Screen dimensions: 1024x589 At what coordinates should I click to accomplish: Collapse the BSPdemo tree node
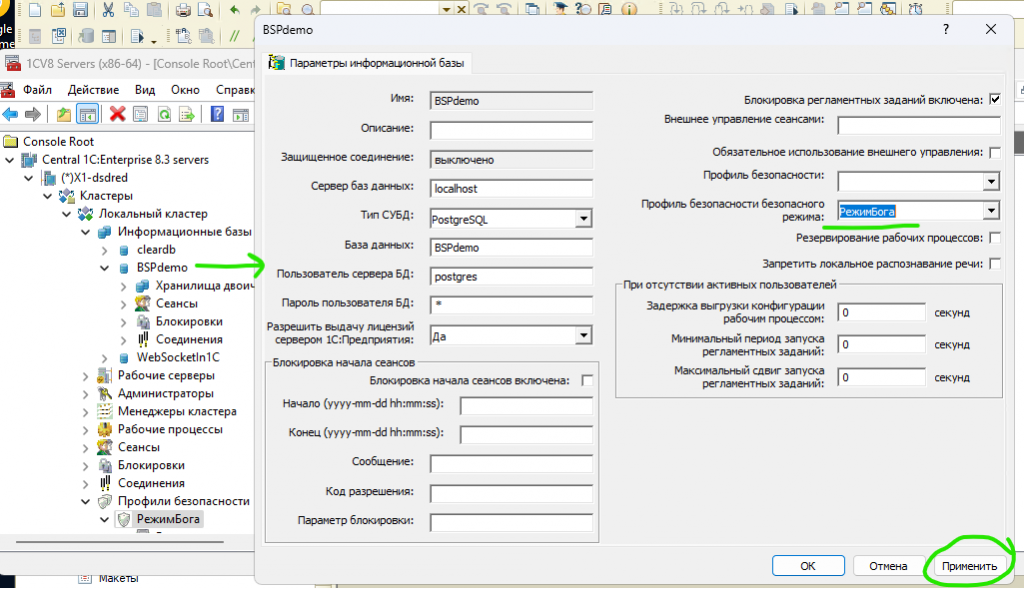tap(104, 268)
